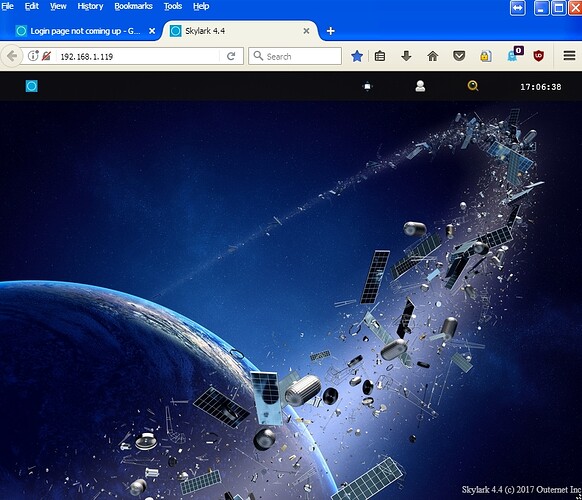Click the Ghostery extension icon
The height and width of the screenshot is (500, 582).
514,55
